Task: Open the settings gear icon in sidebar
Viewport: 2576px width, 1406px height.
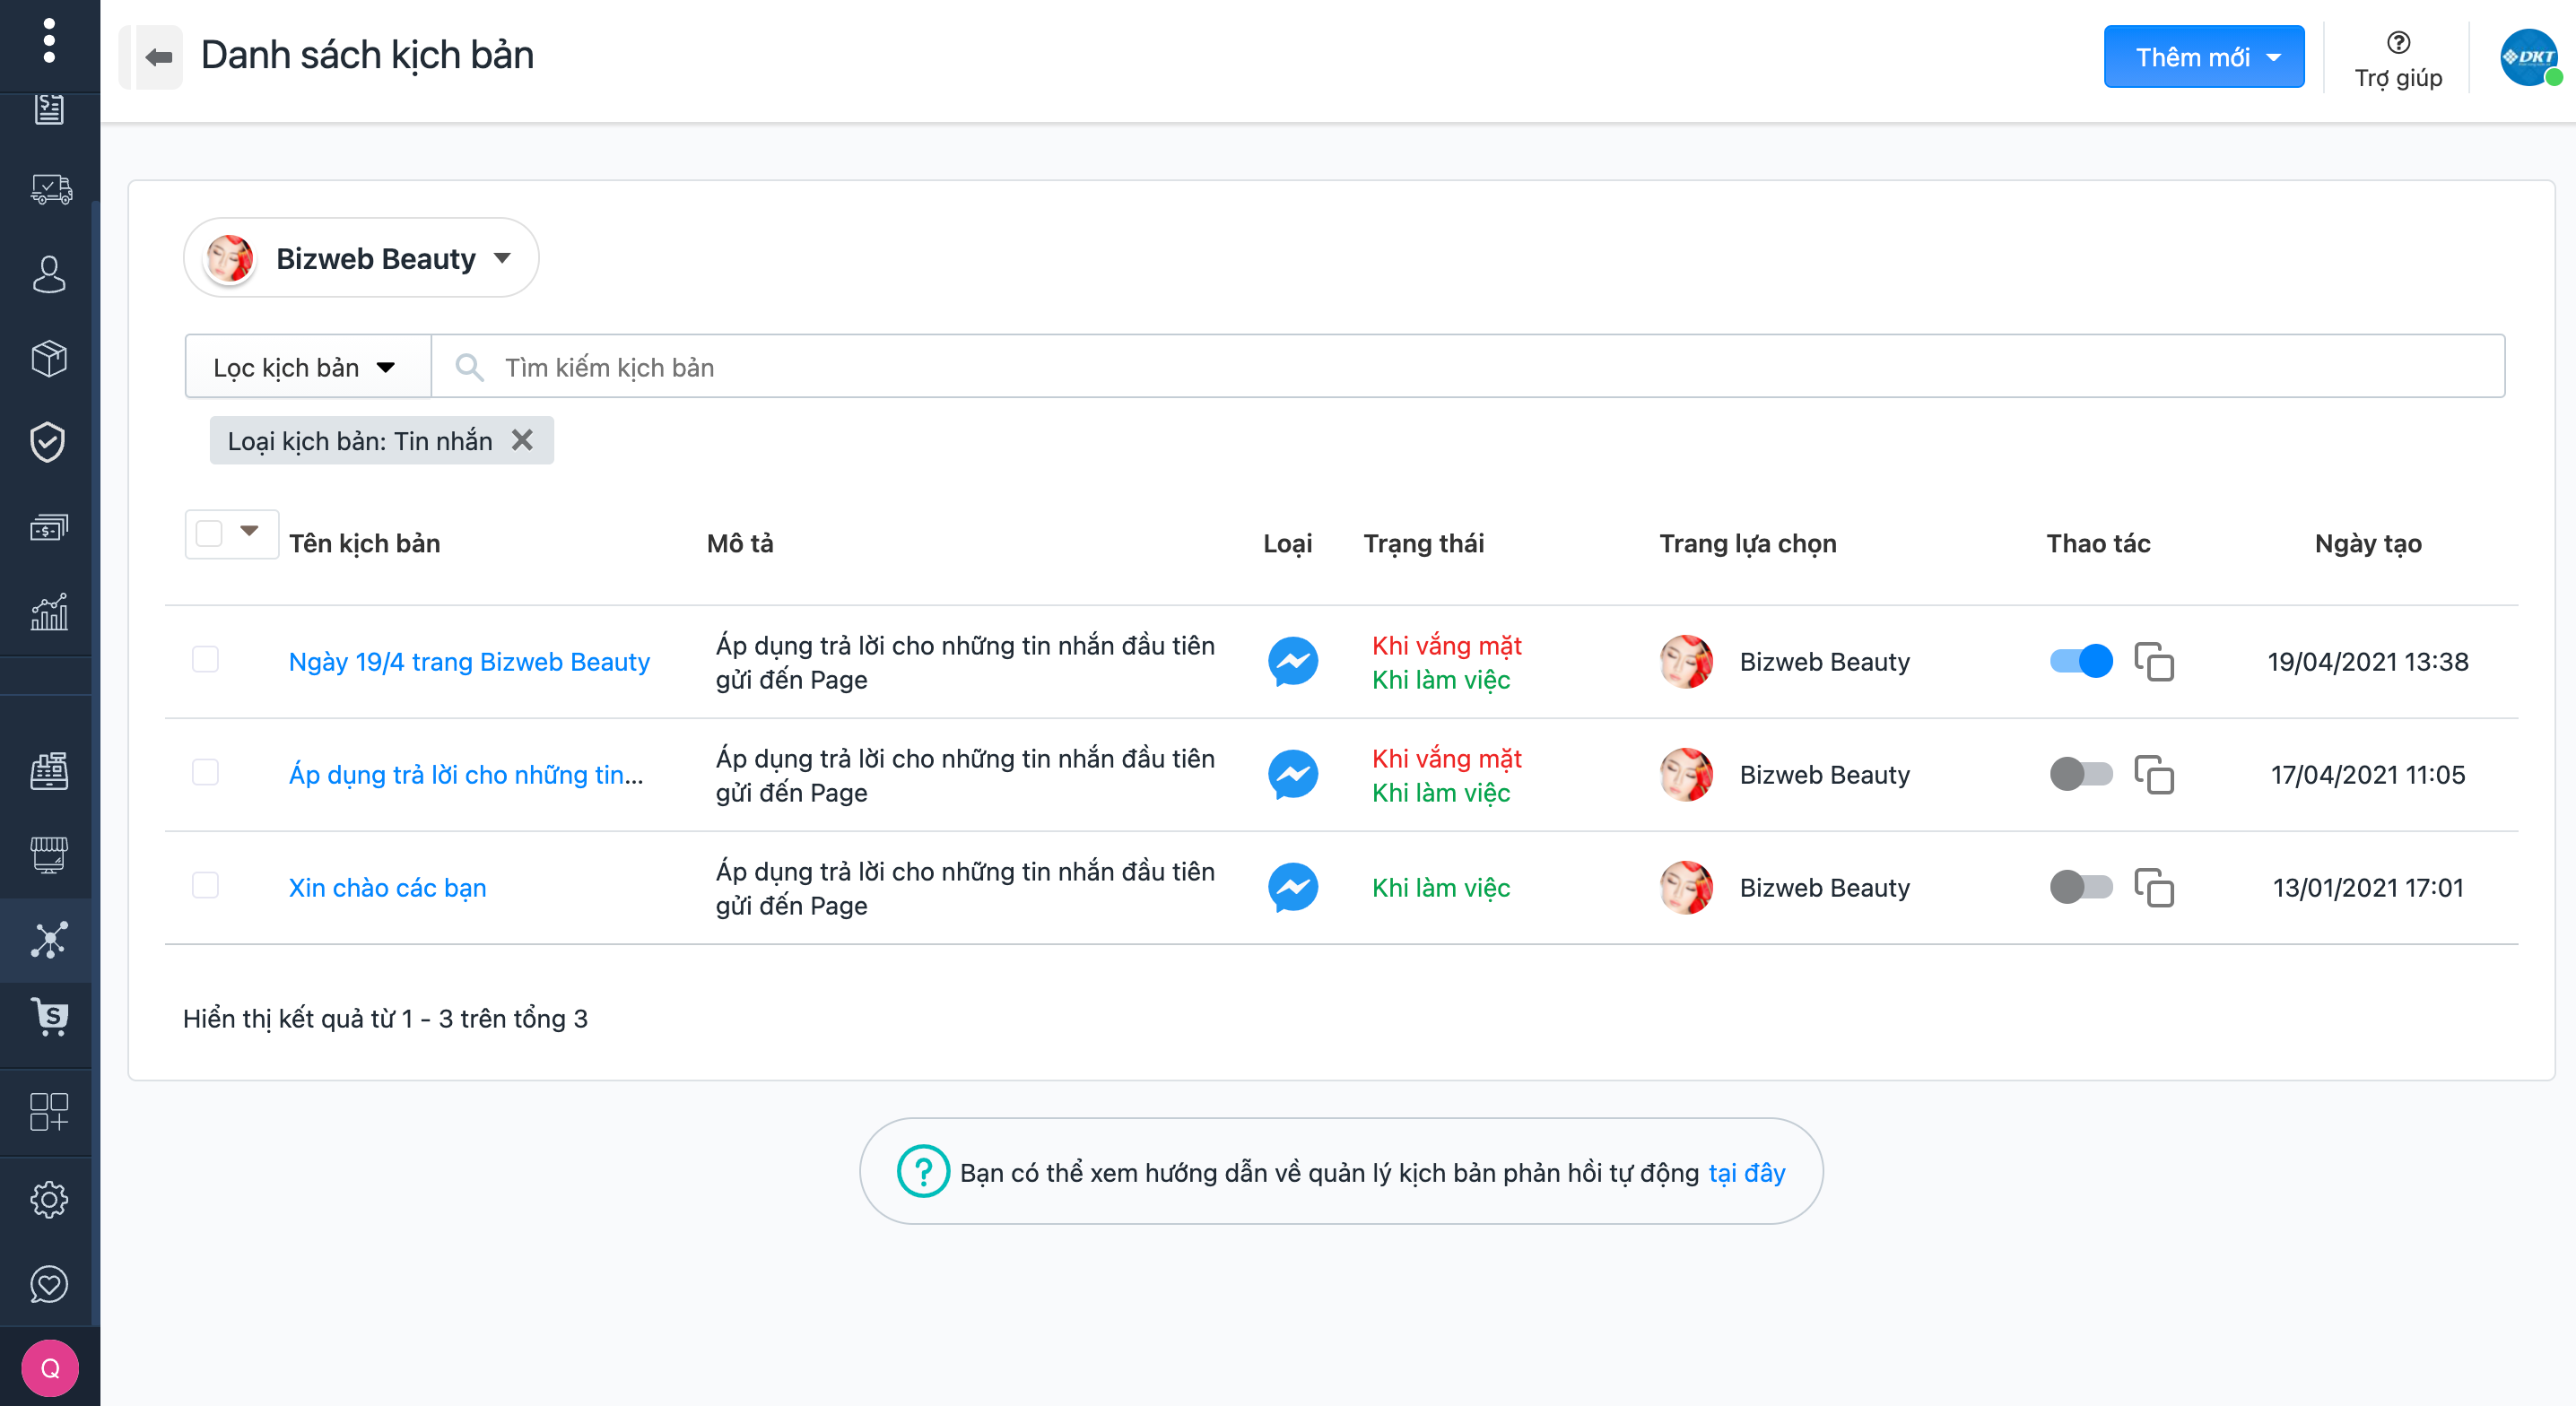Action: (x=48, y=1199)
